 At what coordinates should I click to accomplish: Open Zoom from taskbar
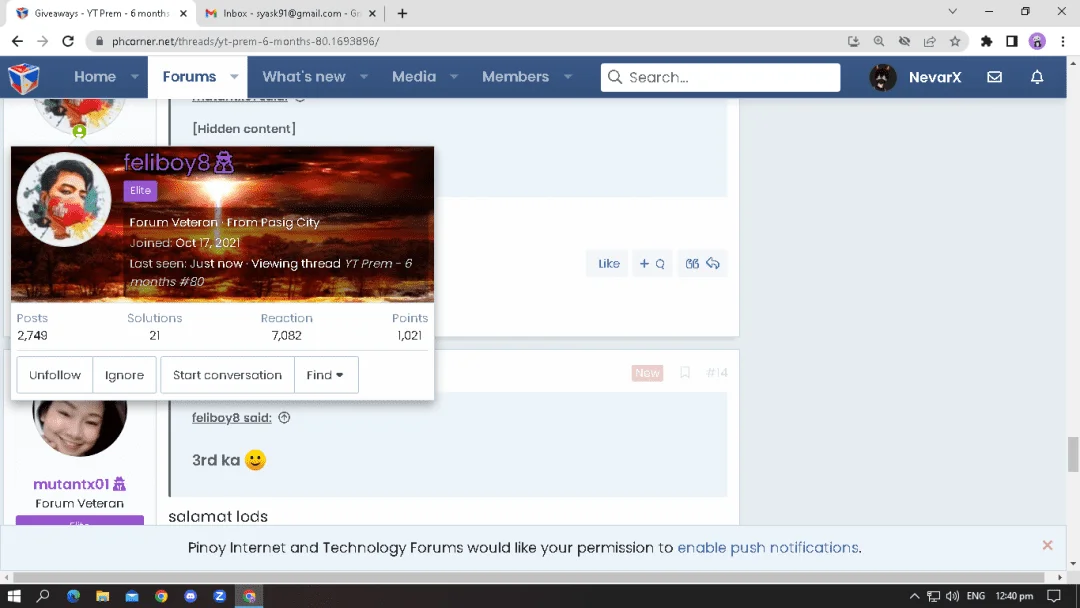coord(220,596)
